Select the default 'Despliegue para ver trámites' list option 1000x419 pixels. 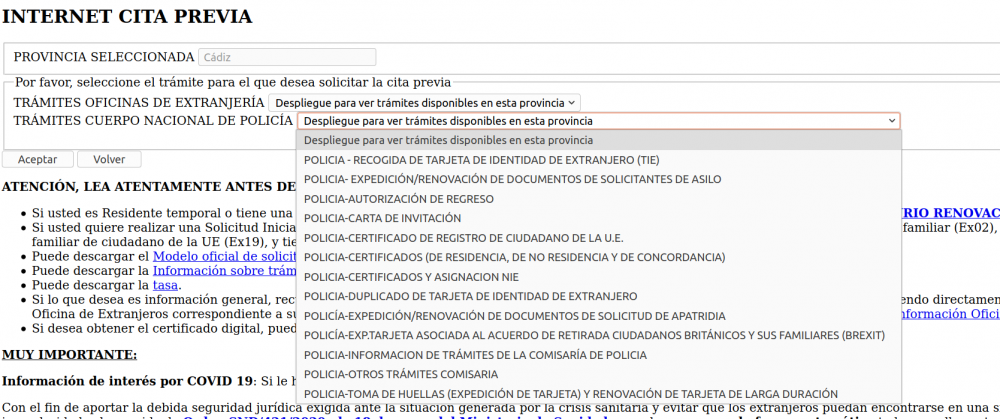(448, 140)
